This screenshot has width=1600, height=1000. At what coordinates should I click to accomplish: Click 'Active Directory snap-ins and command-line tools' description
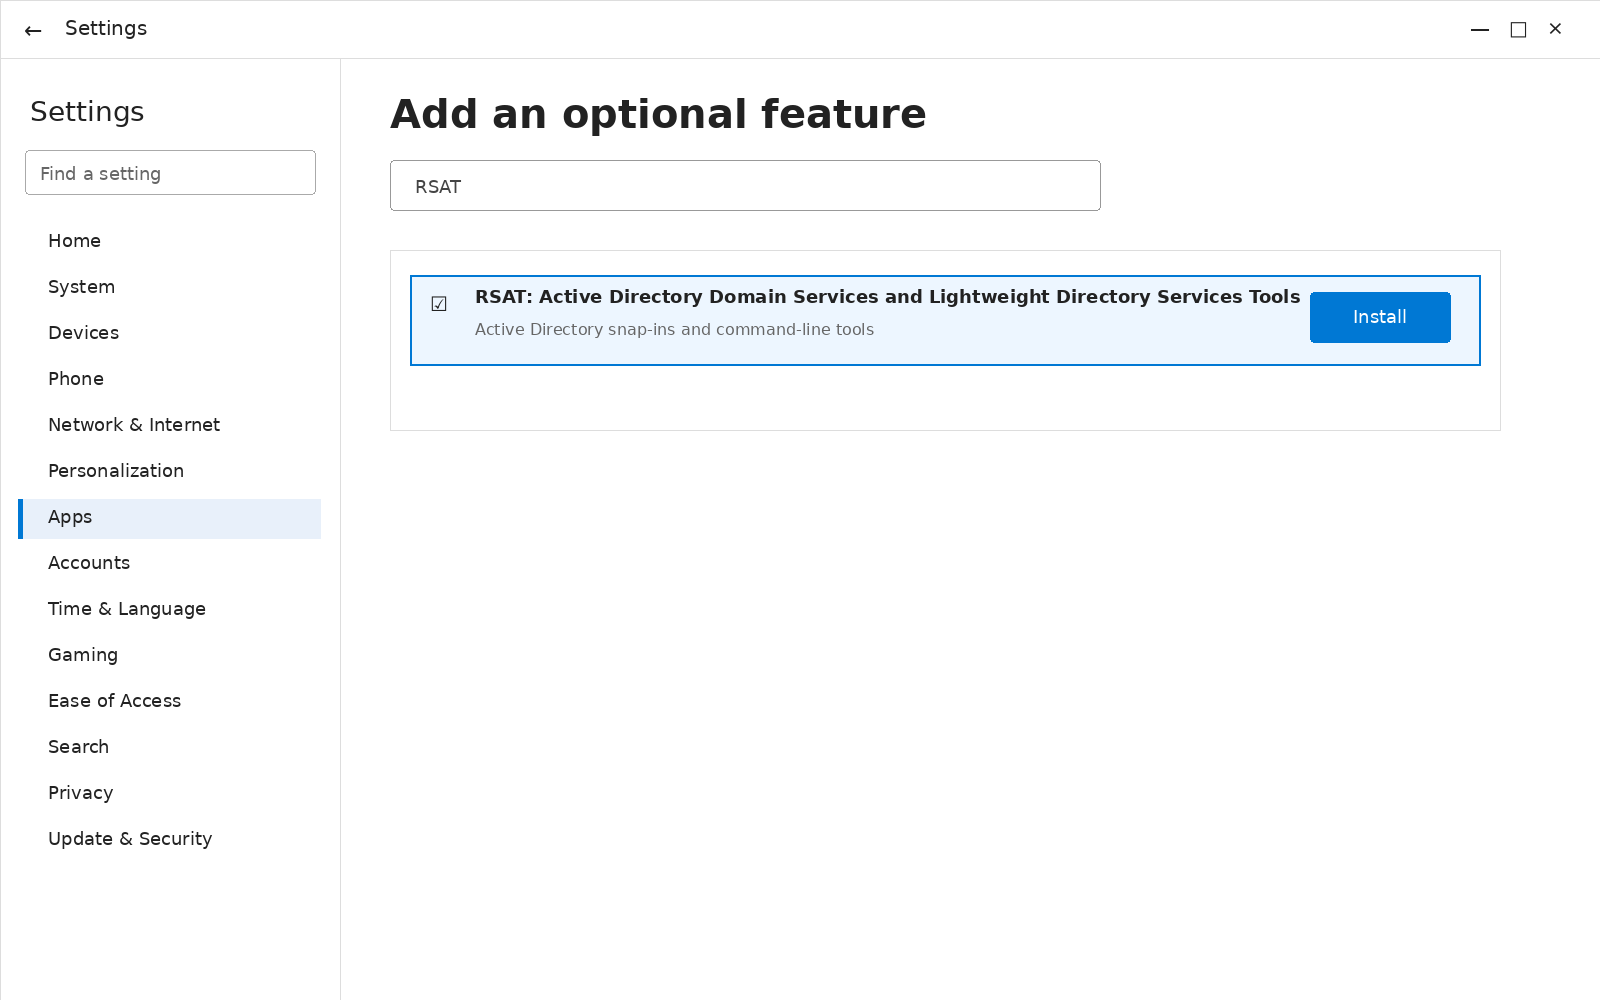[674, 330]
